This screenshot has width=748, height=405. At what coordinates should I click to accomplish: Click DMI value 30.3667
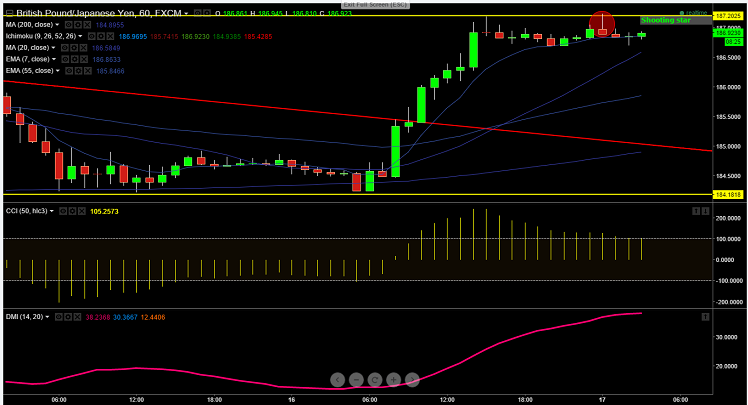(125, 317)
